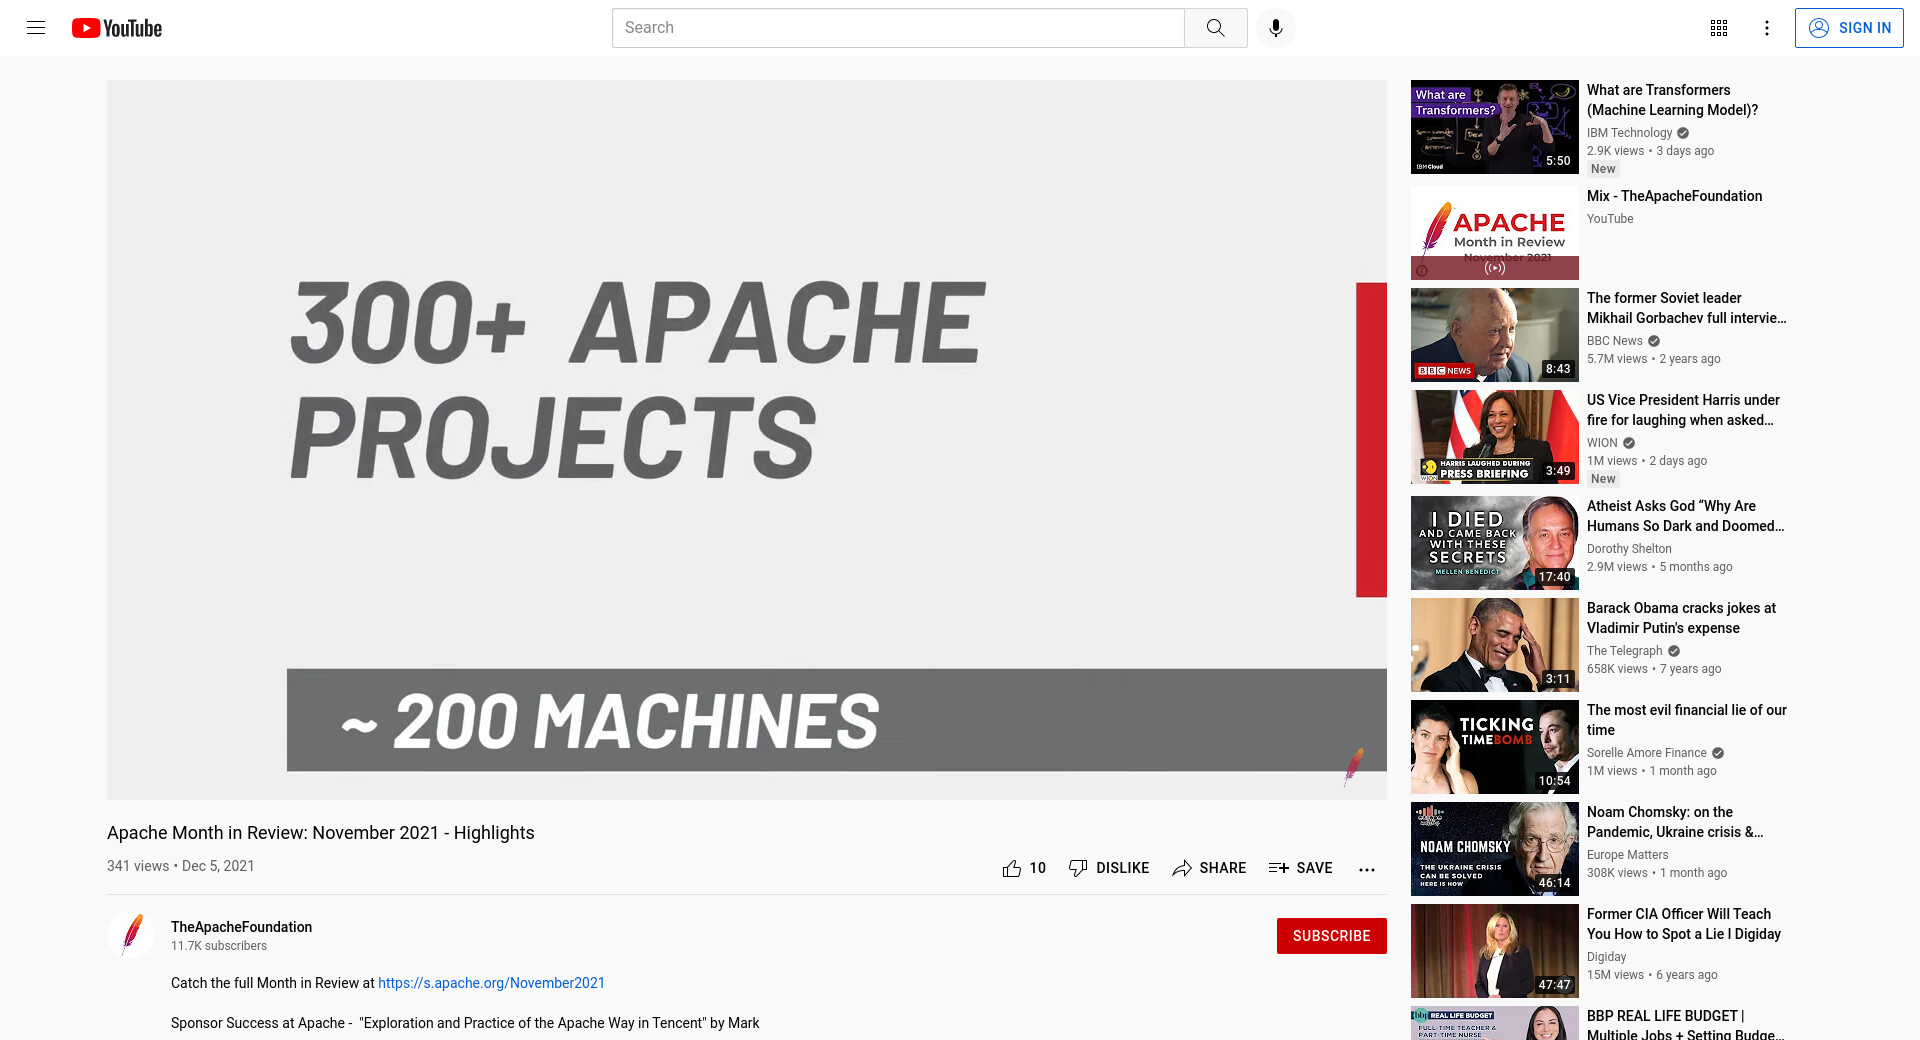Open Mikhail Gorbachev interview thumbnail
This screenshot has height=1040, width=1920.
coord(1495,335)
